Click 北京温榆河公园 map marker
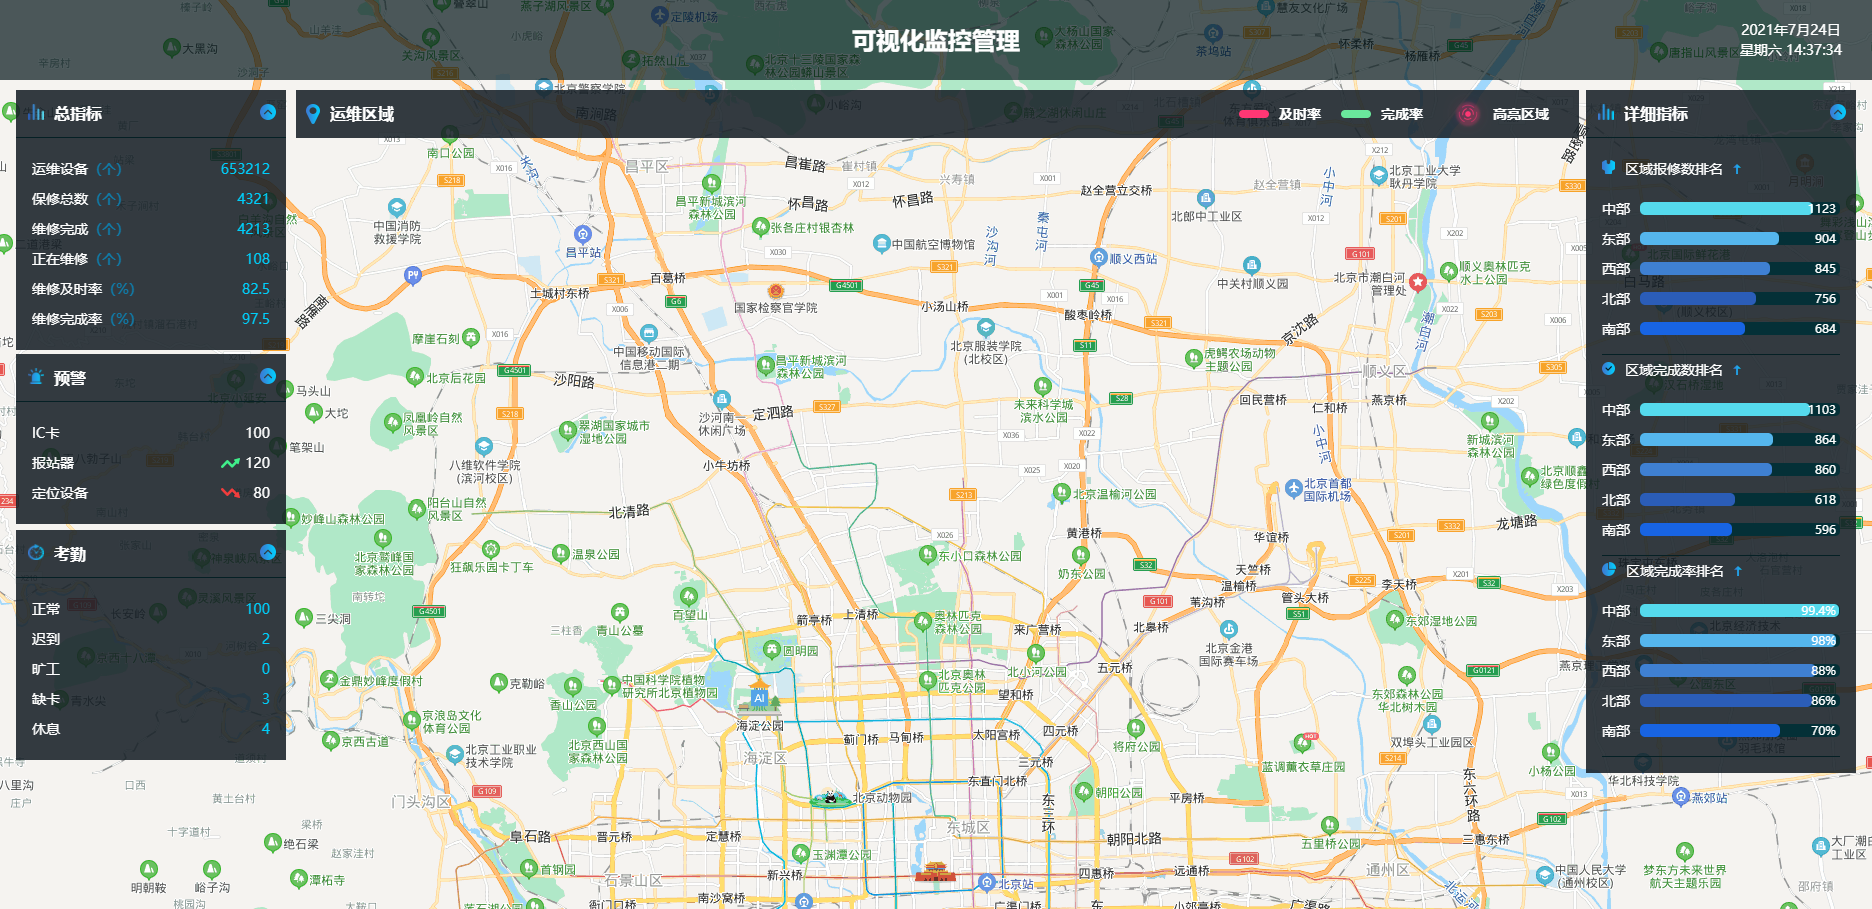 (1062, 492)
